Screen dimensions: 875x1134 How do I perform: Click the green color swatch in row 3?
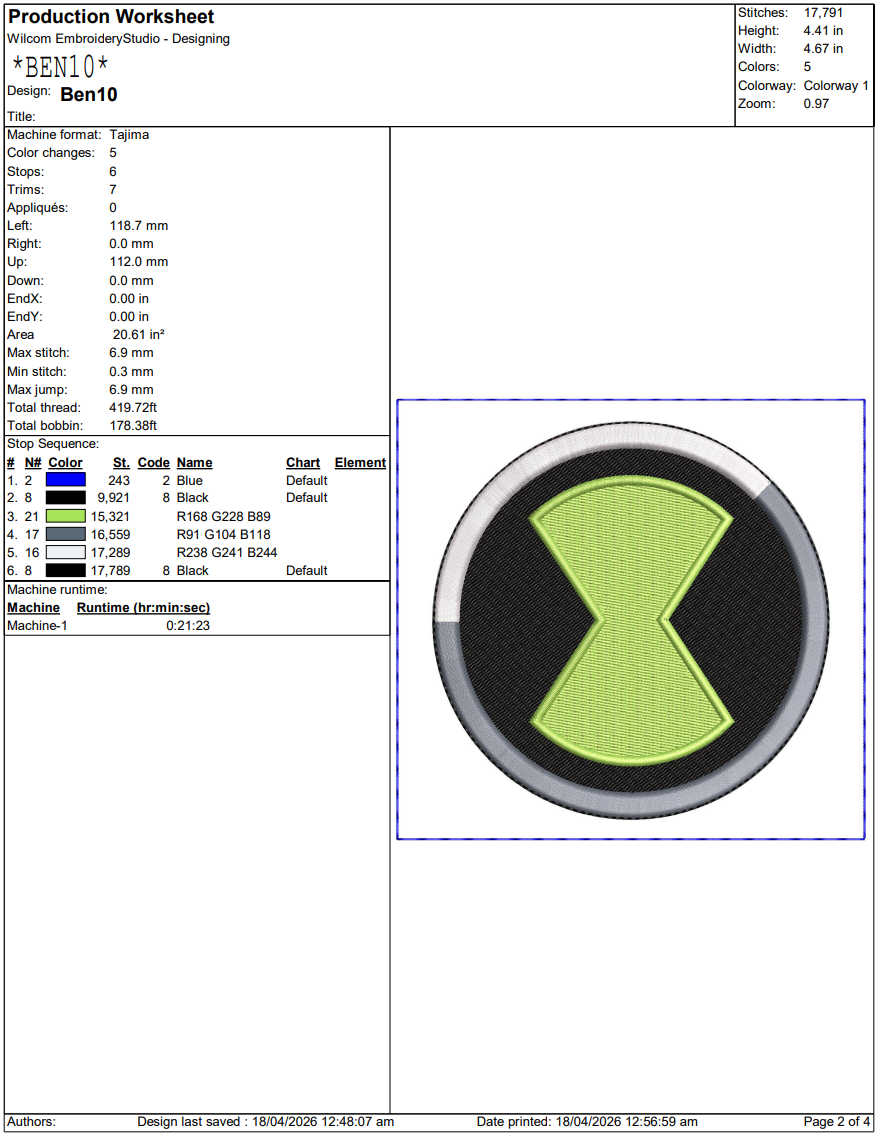coord(65,516)
